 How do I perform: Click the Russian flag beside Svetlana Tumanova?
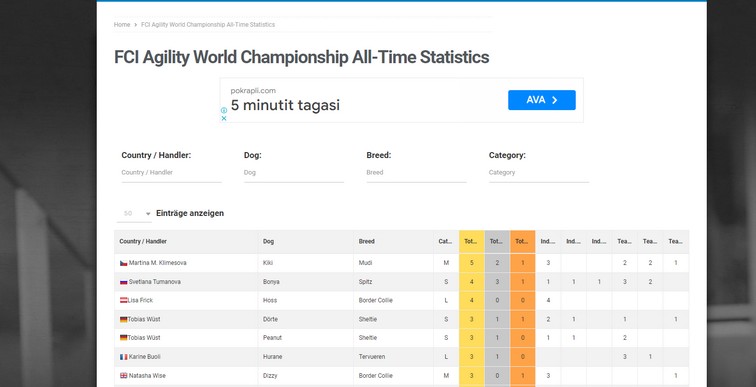point(124,282)
